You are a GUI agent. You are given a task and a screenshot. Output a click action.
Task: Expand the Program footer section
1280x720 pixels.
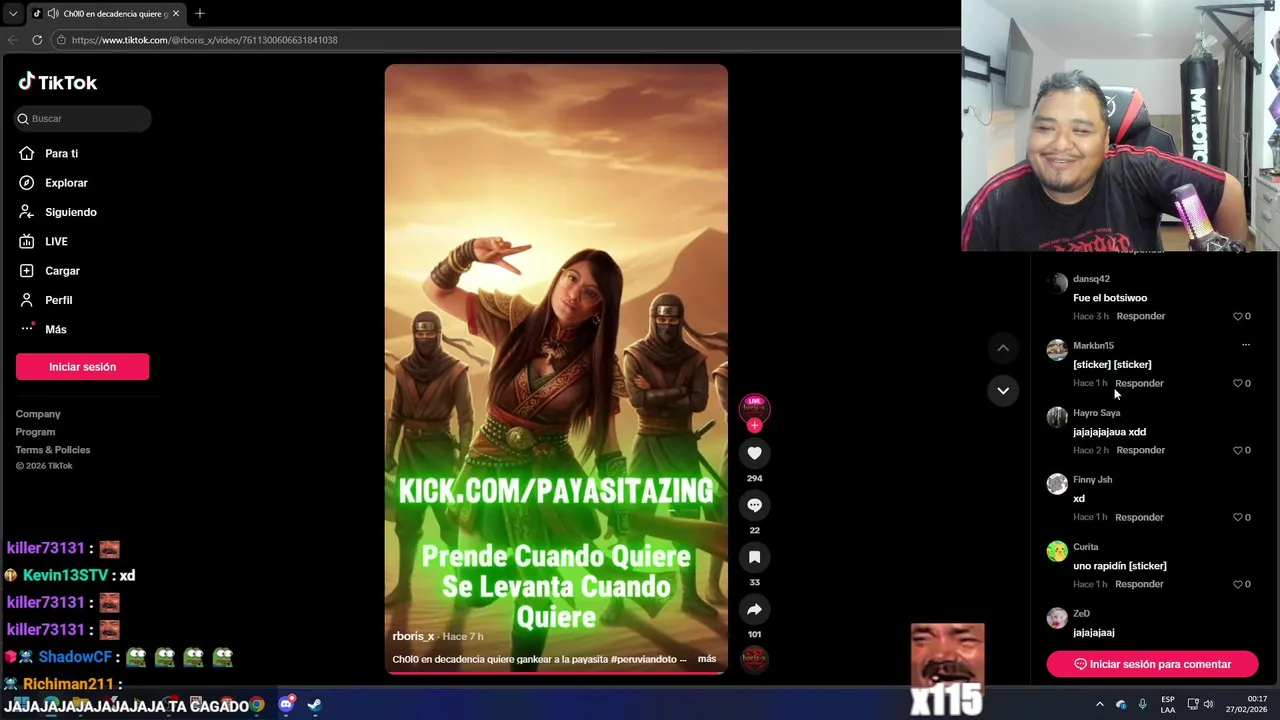point(35,432)
